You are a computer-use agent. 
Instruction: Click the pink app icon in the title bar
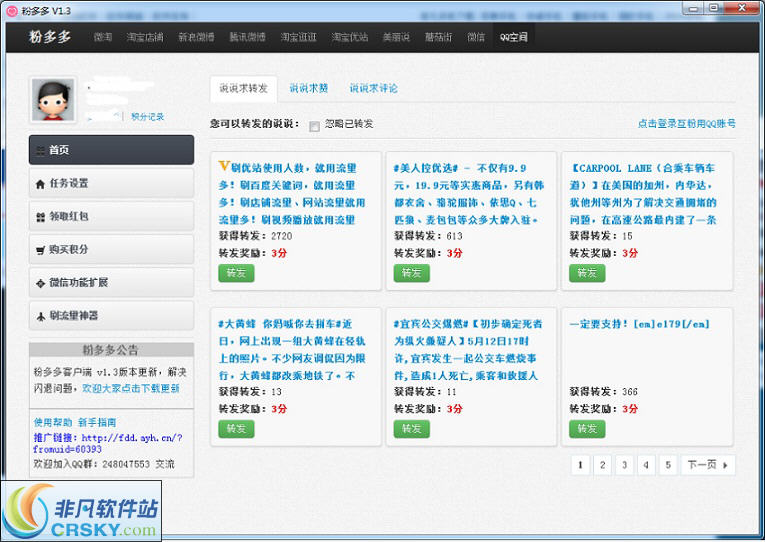(12, 10)
